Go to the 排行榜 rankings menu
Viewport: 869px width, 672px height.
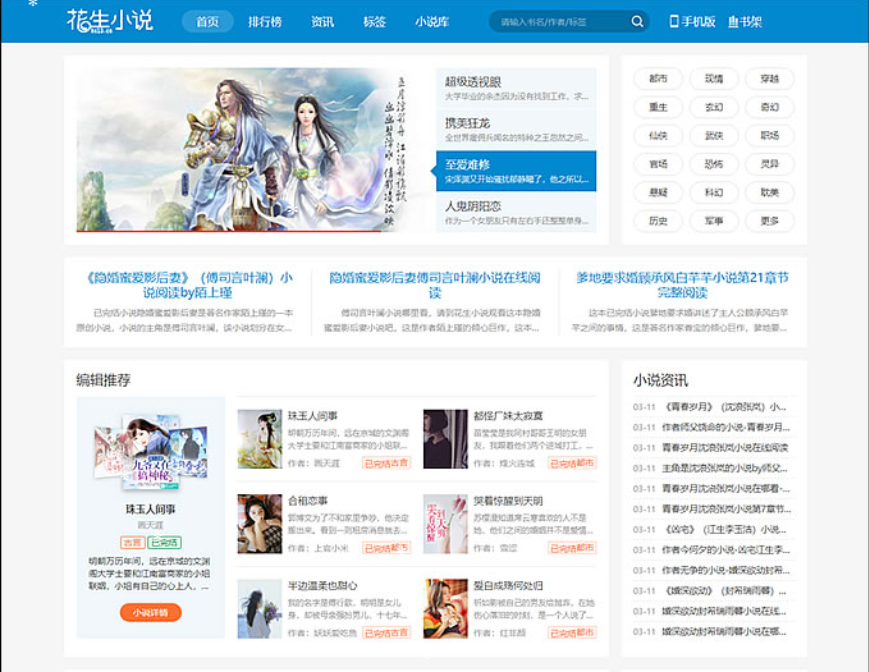(x=264, y=22)
